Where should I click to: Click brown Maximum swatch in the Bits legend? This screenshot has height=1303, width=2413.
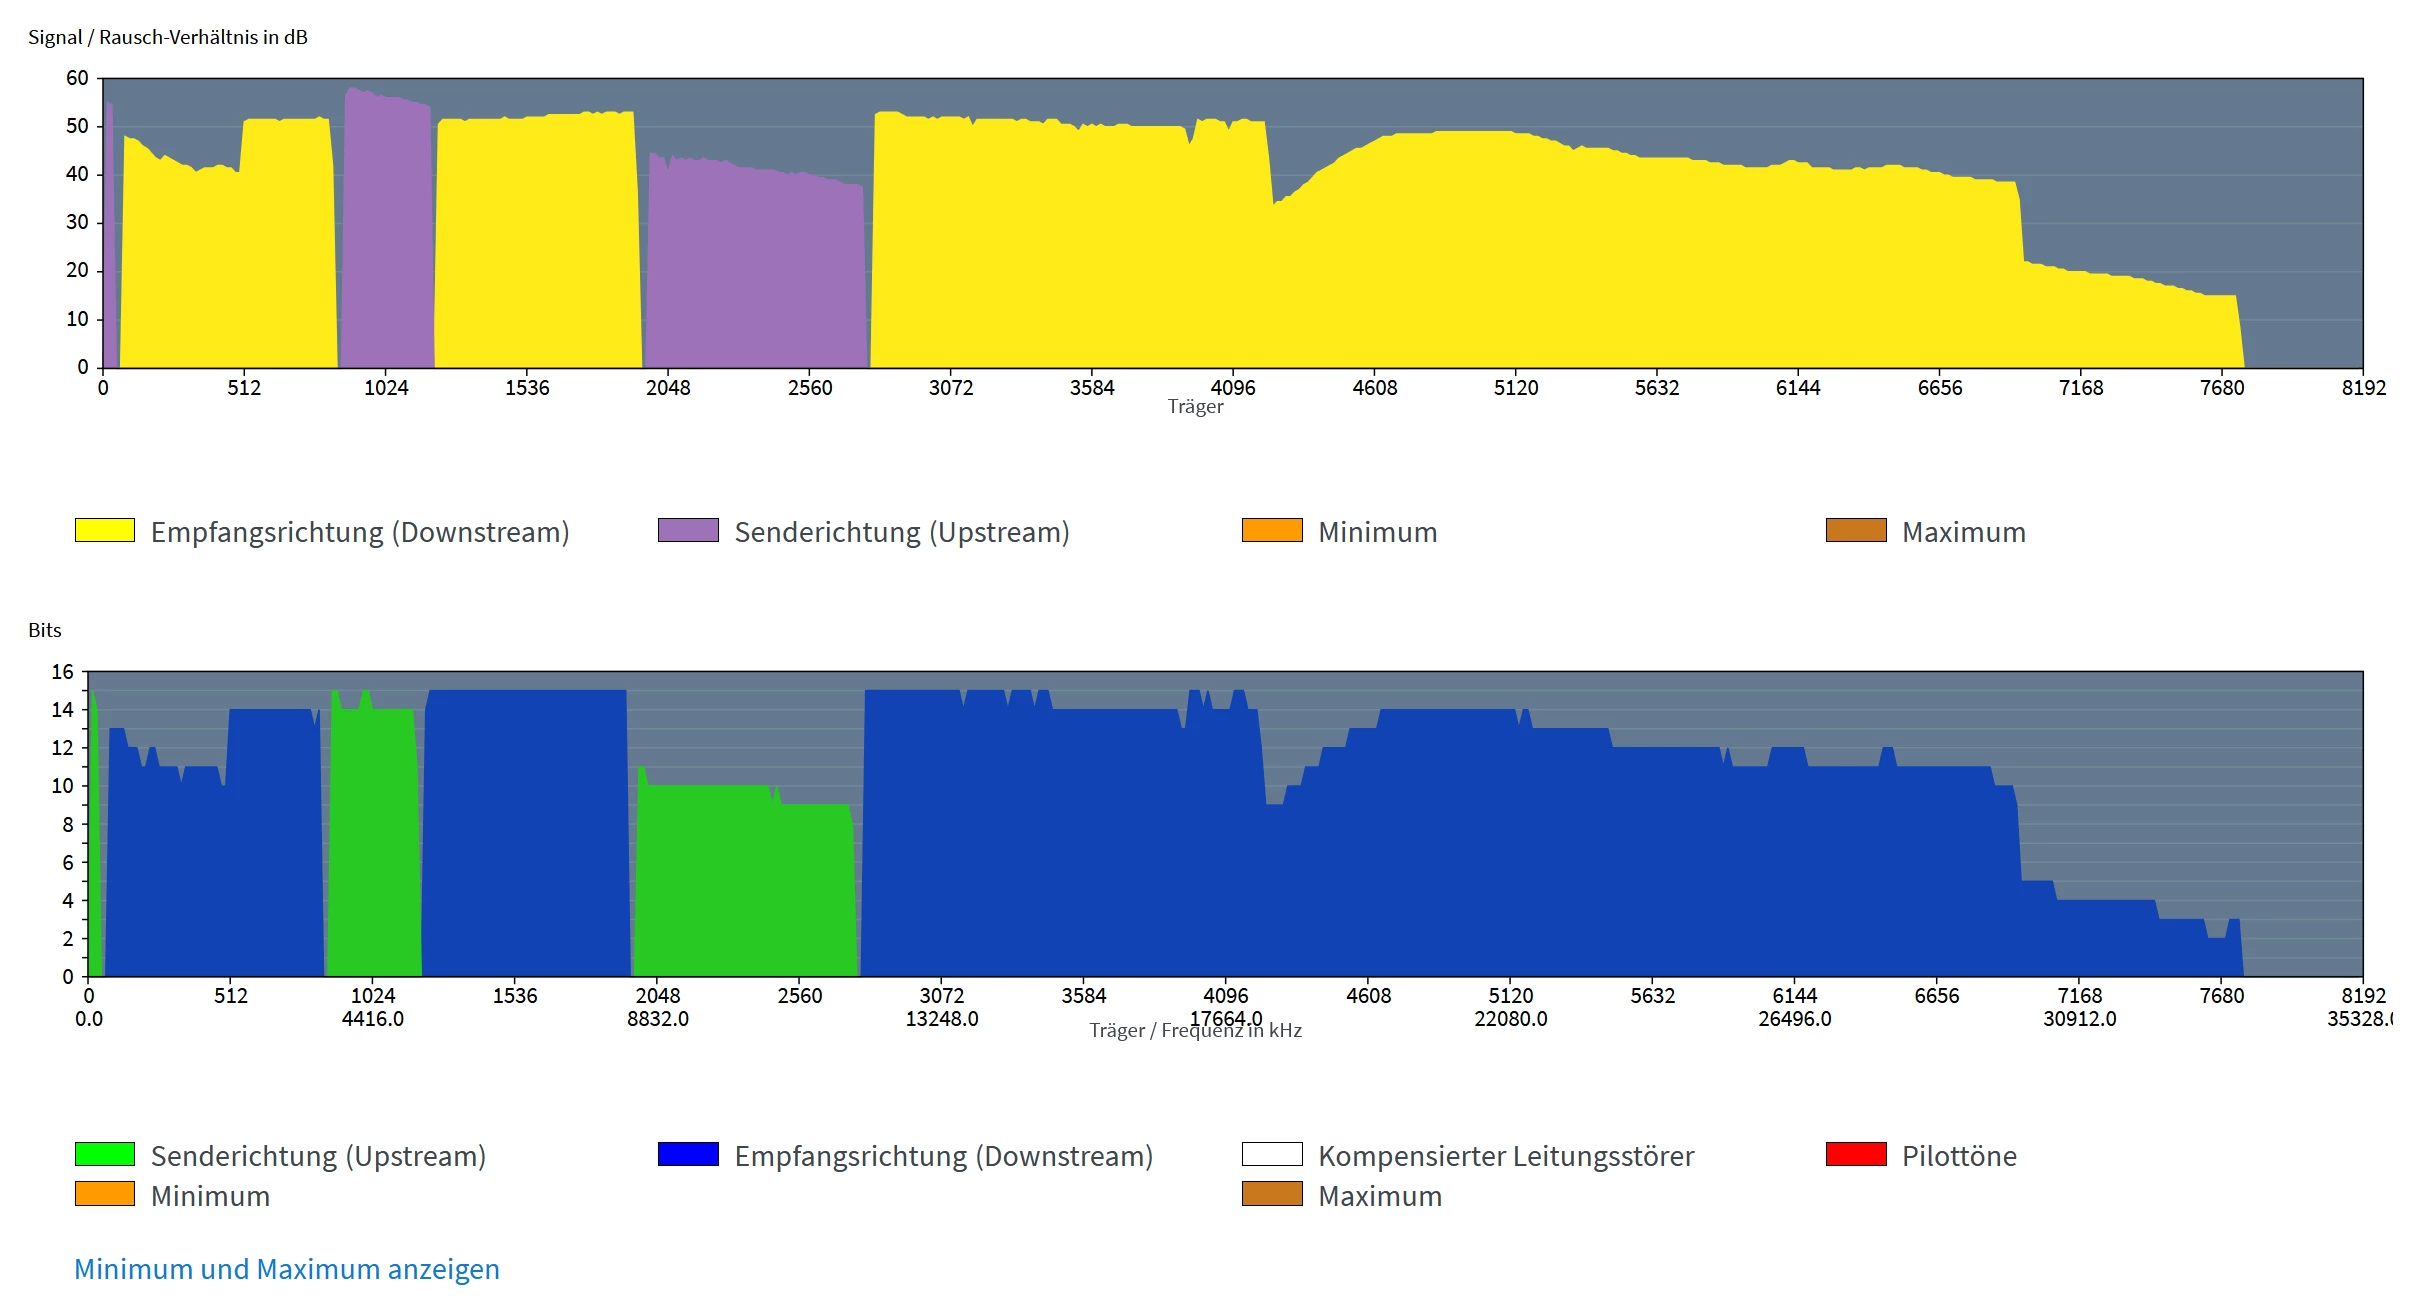pyautogui.click(x=1272, y=1194)
